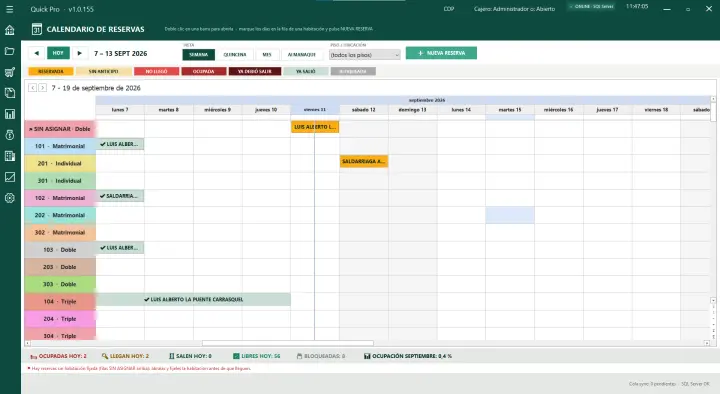Open the money bag sidebar icon
Viewport: 720px width, 394px height.
[x=10, y=135]
